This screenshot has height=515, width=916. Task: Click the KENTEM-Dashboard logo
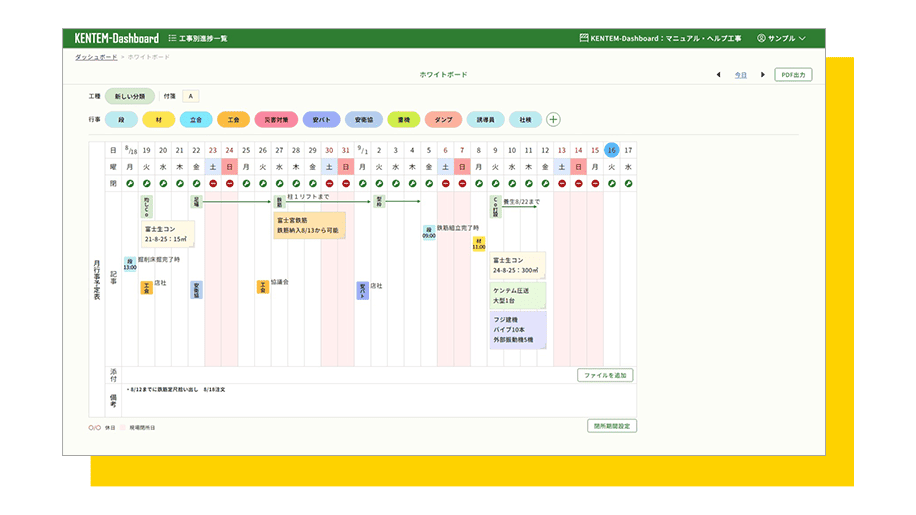click(116, 39)
